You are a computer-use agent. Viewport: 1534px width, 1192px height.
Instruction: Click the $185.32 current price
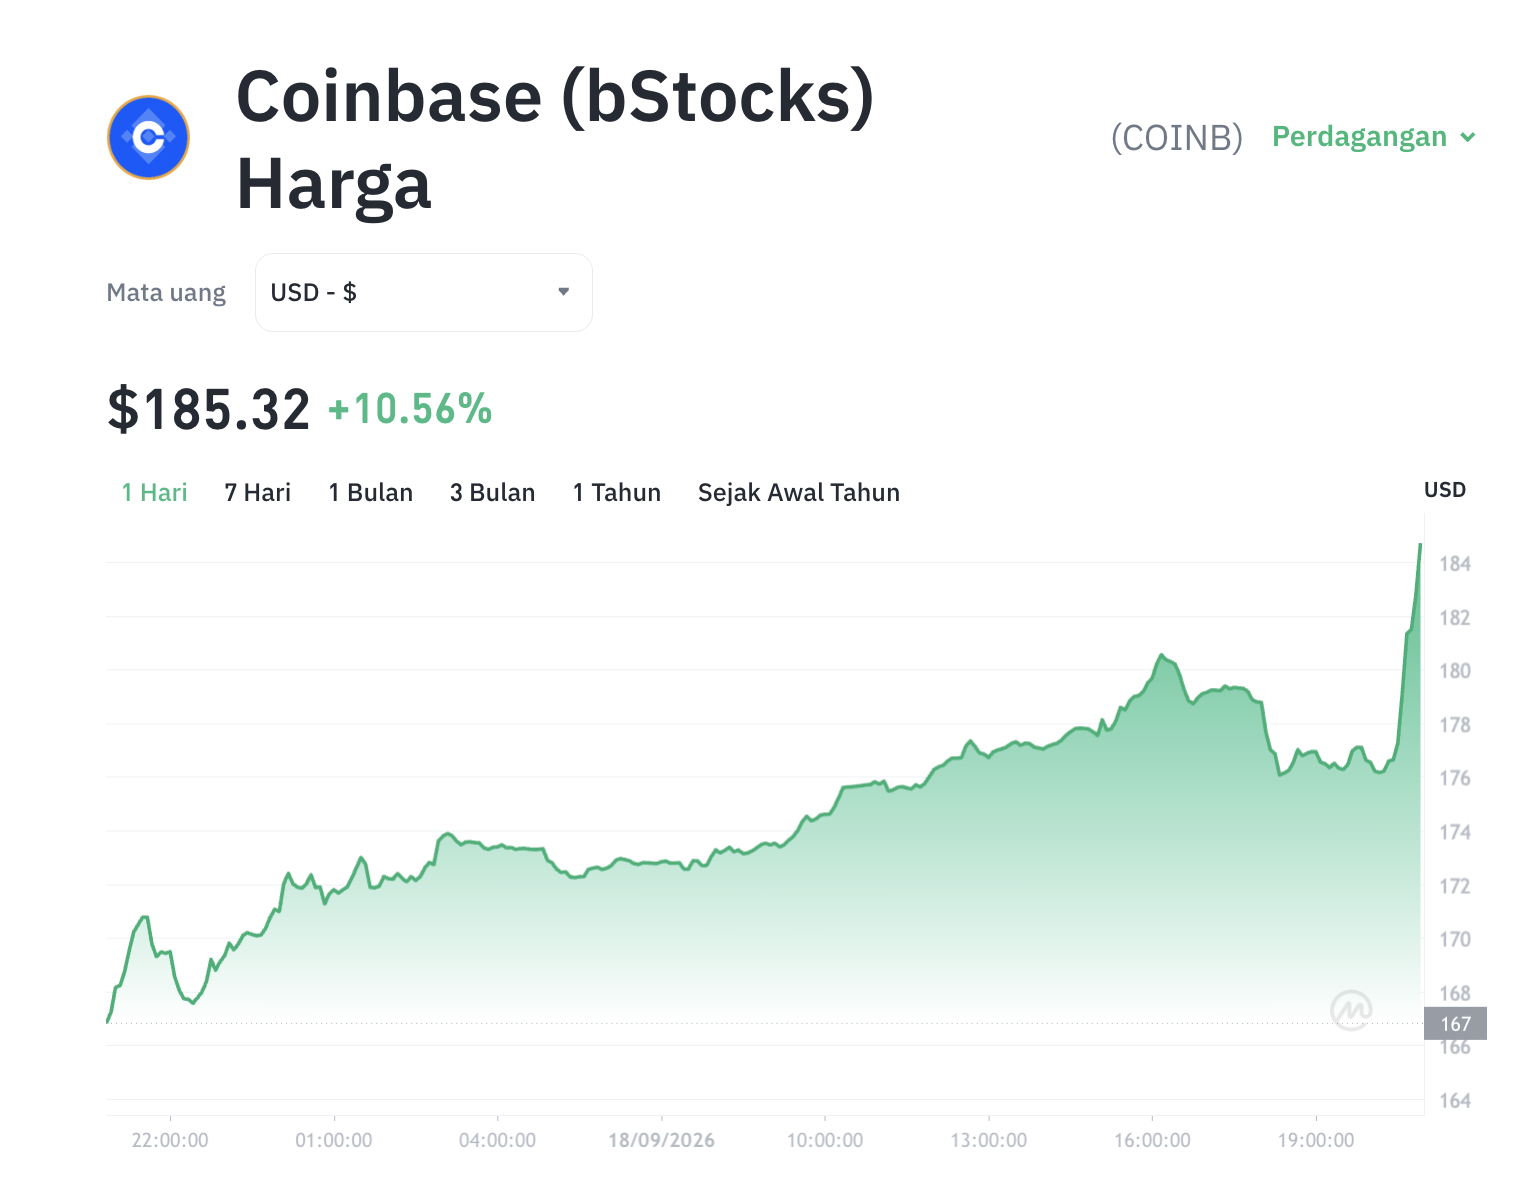209,410
